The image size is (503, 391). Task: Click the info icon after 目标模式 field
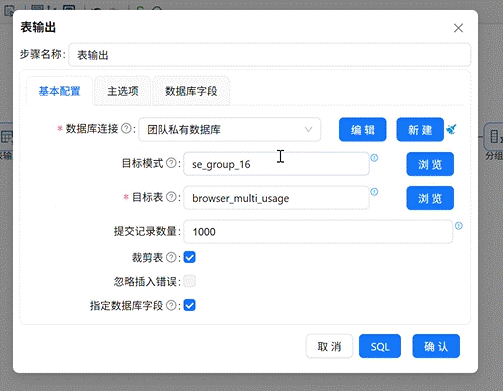[374, 158]
